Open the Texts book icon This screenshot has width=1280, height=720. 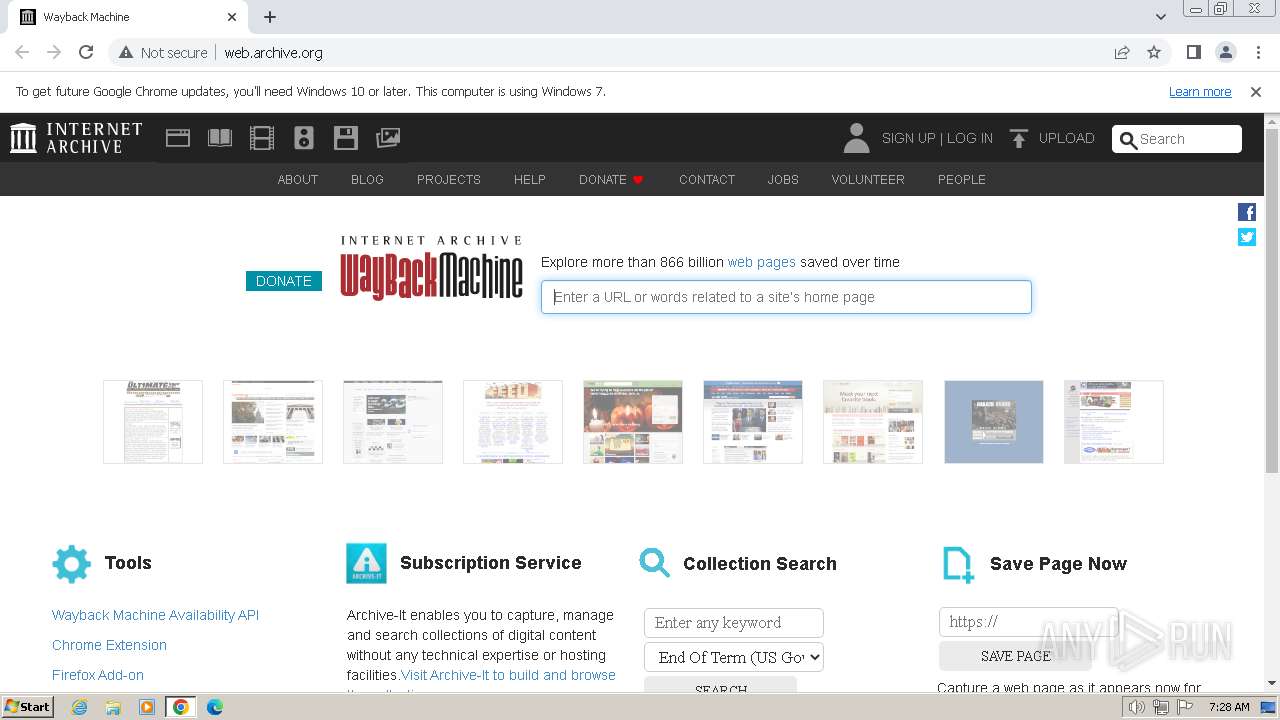pos(220,138)
